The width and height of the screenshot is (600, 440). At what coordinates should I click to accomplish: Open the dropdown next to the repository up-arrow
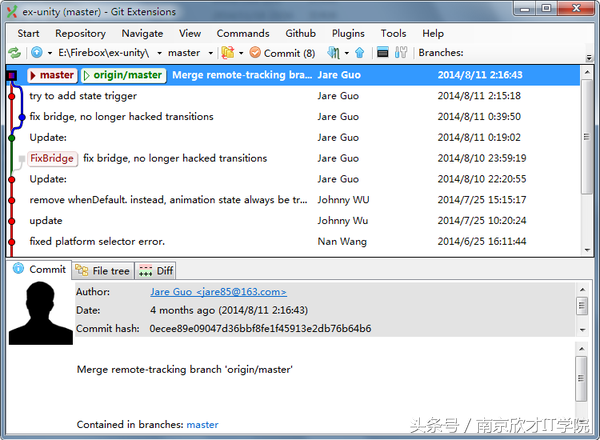coord(50,53)
